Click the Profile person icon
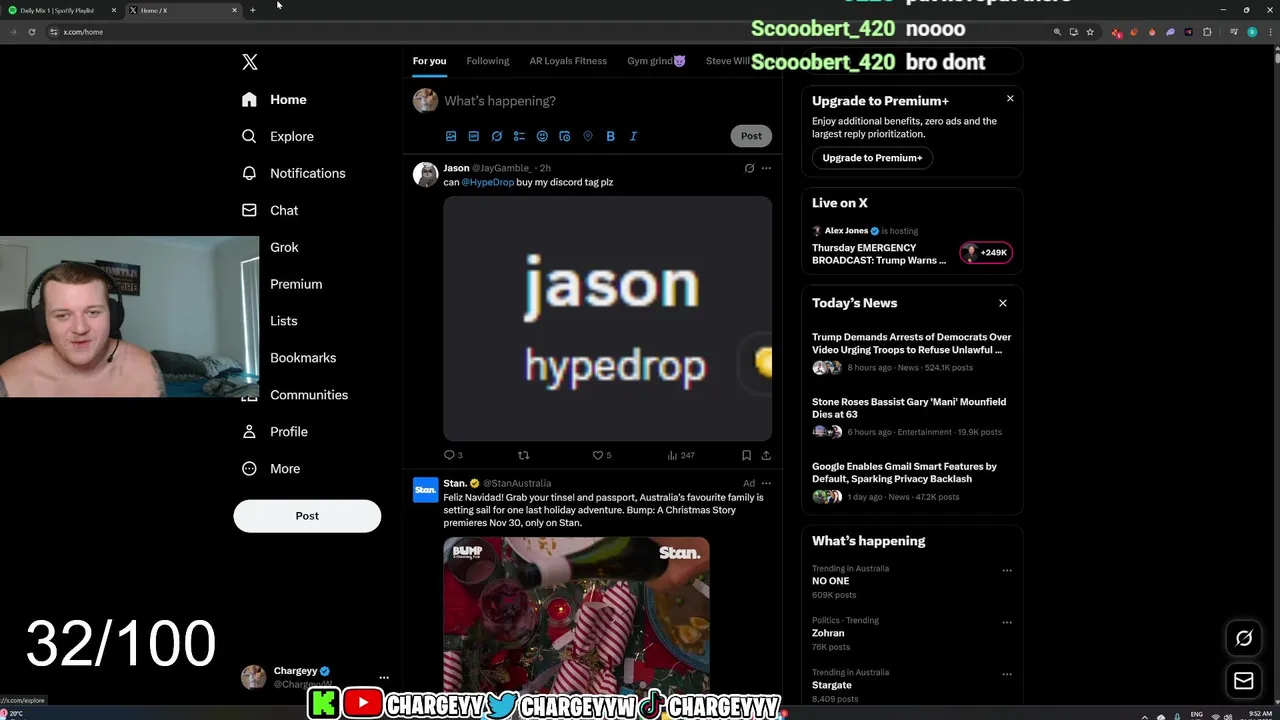 coord(249,432)
